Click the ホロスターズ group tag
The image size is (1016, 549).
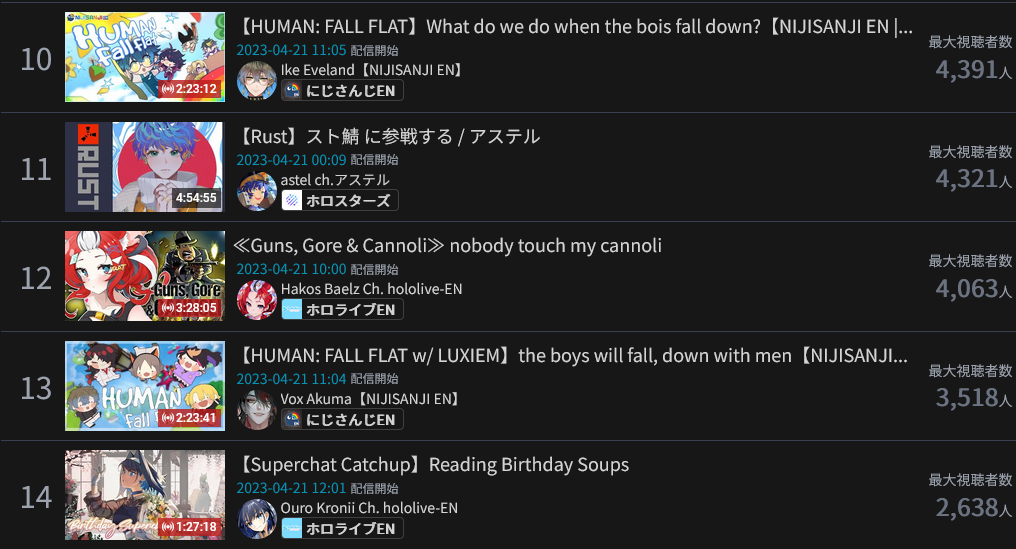(x=339, y=201)
